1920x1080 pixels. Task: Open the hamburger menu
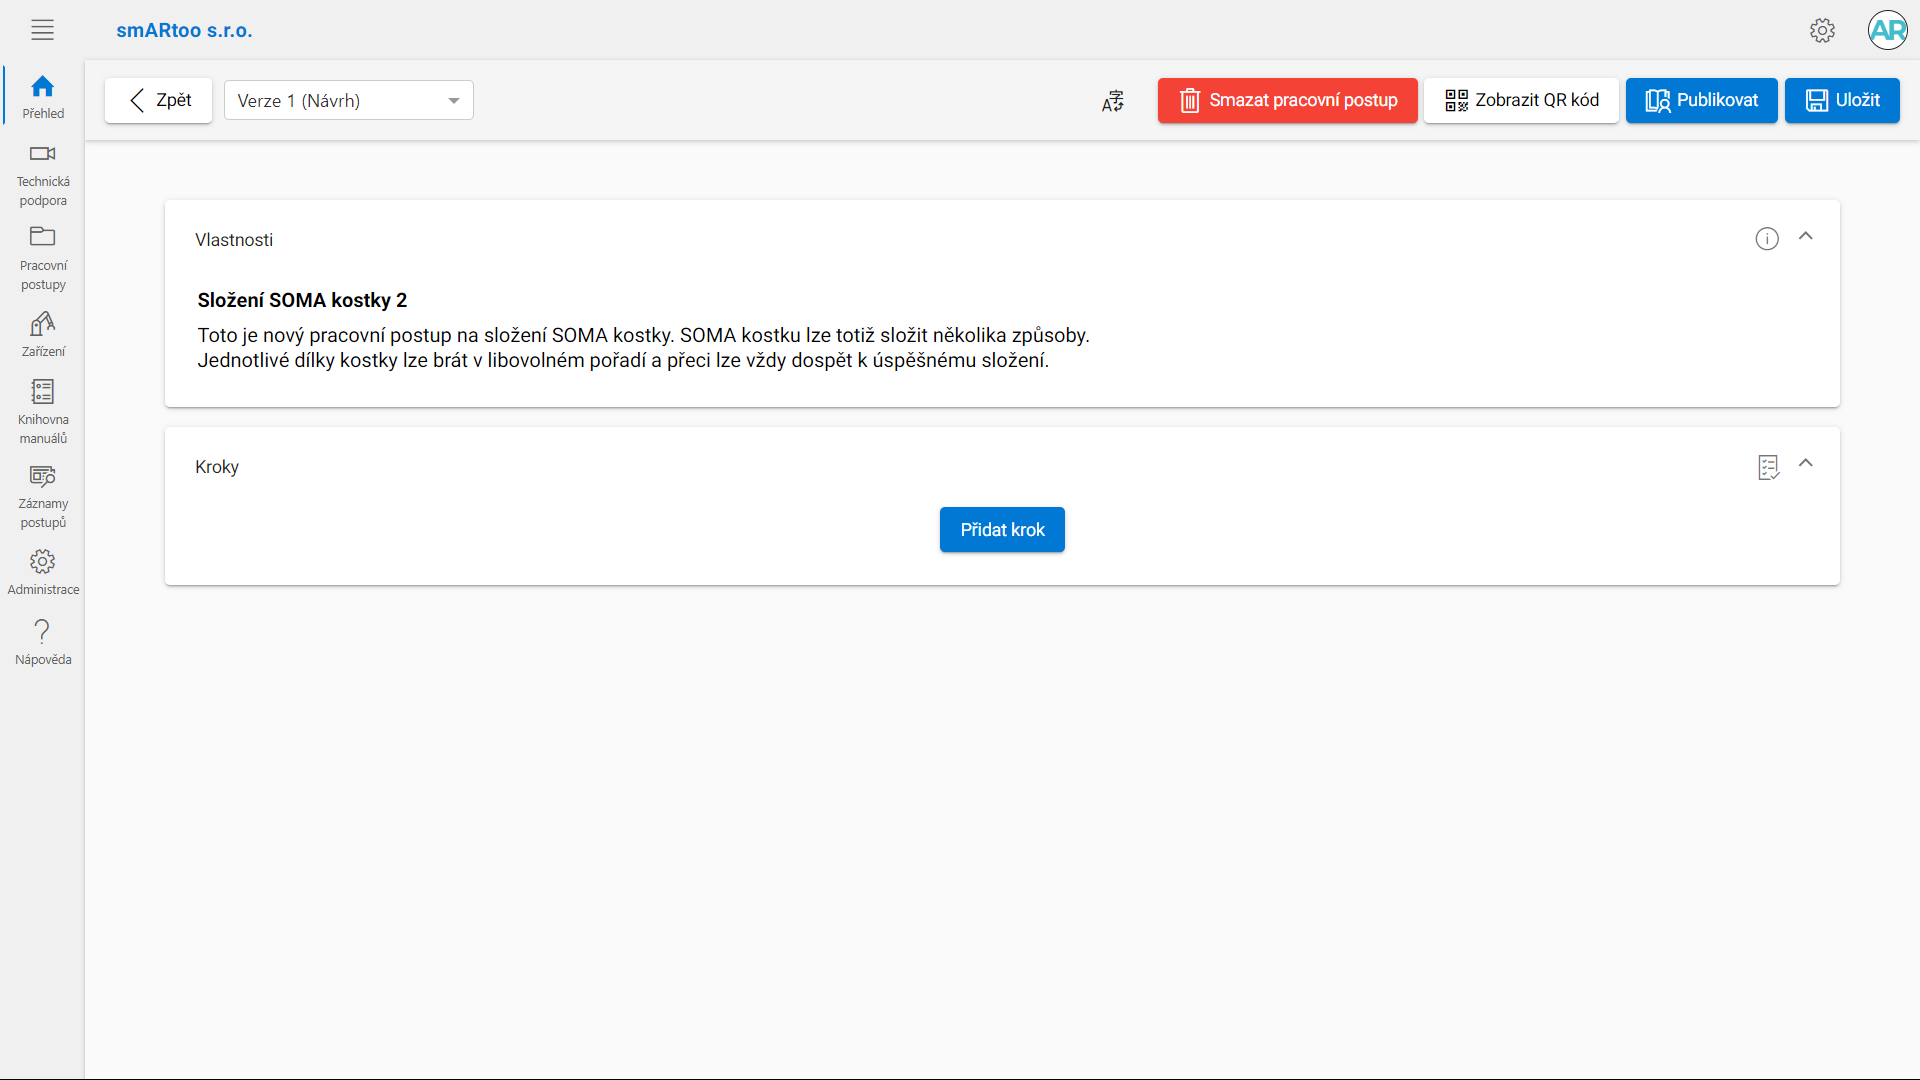click(x=42, y=30)
